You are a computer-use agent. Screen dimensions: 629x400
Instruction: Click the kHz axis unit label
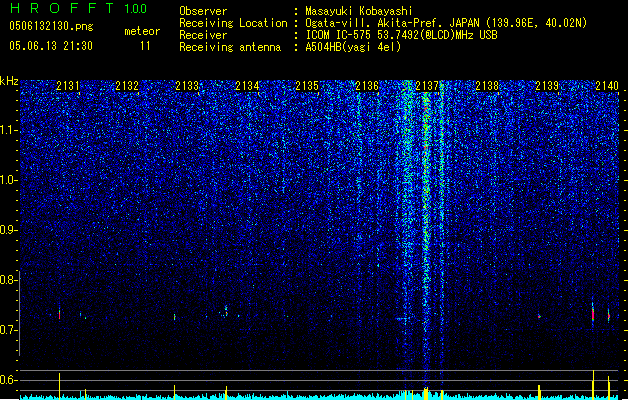9,81
